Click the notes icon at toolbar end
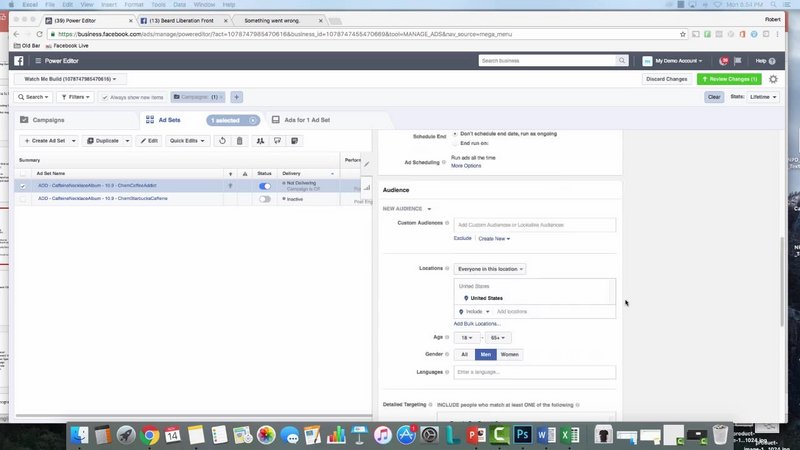This screenshot has height=450, width=800. coord(294,141)
